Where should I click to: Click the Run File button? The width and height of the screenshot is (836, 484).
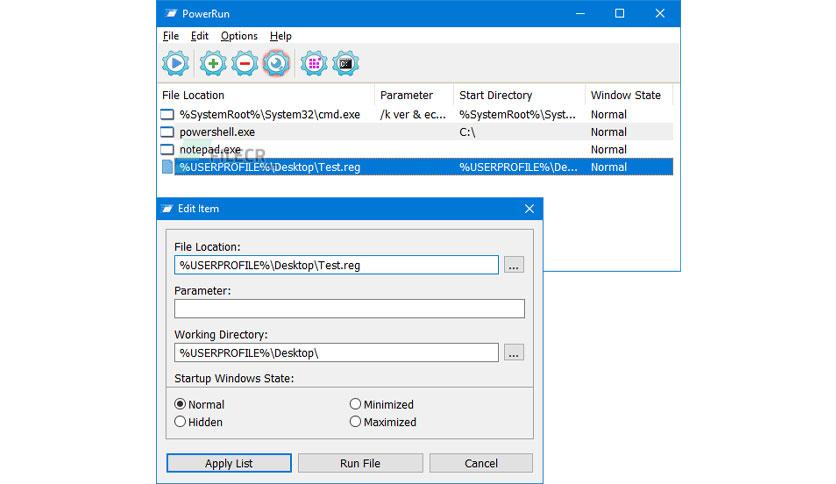point(360,463)
